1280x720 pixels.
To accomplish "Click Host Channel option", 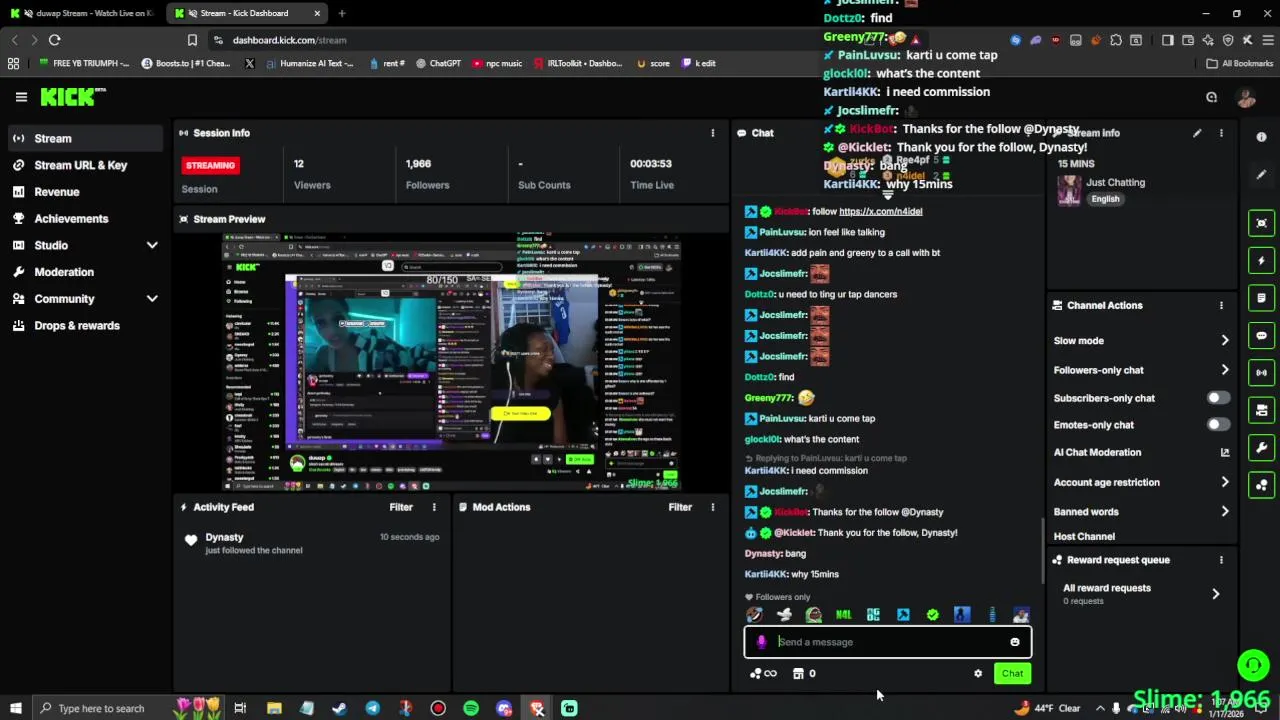I will [x=1084, y=537].
